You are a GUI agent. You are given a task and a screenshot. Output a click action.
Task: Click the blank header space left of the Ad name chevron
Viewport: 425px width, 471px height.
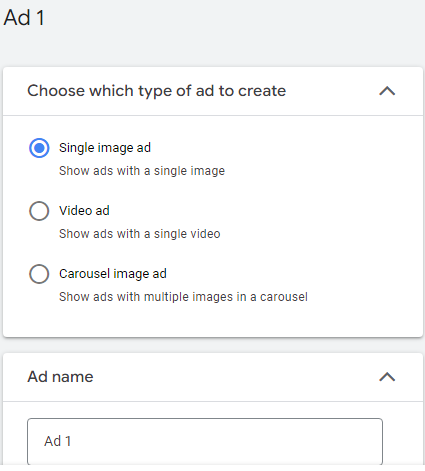pyautogui.click(x=233, y=377)
